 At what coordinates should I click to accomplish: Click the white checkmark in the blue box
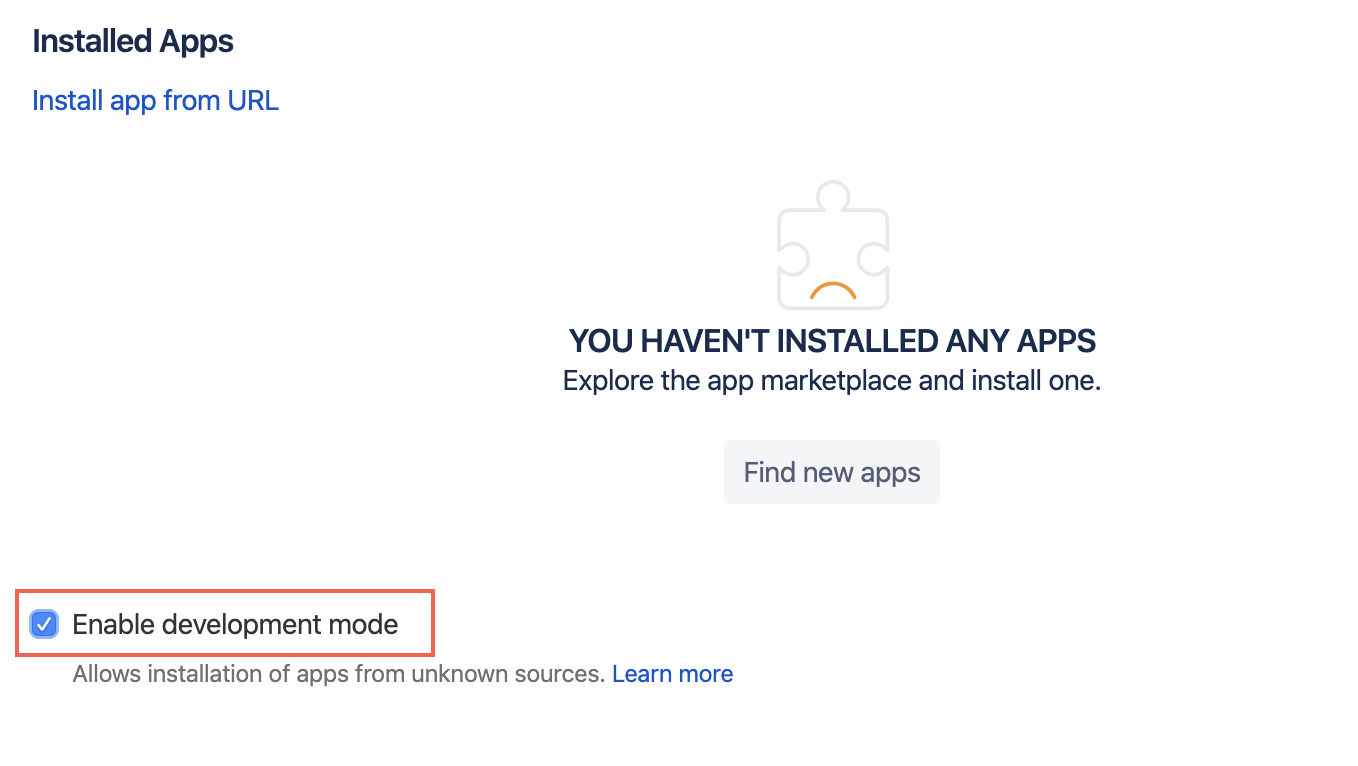(44, 624)
